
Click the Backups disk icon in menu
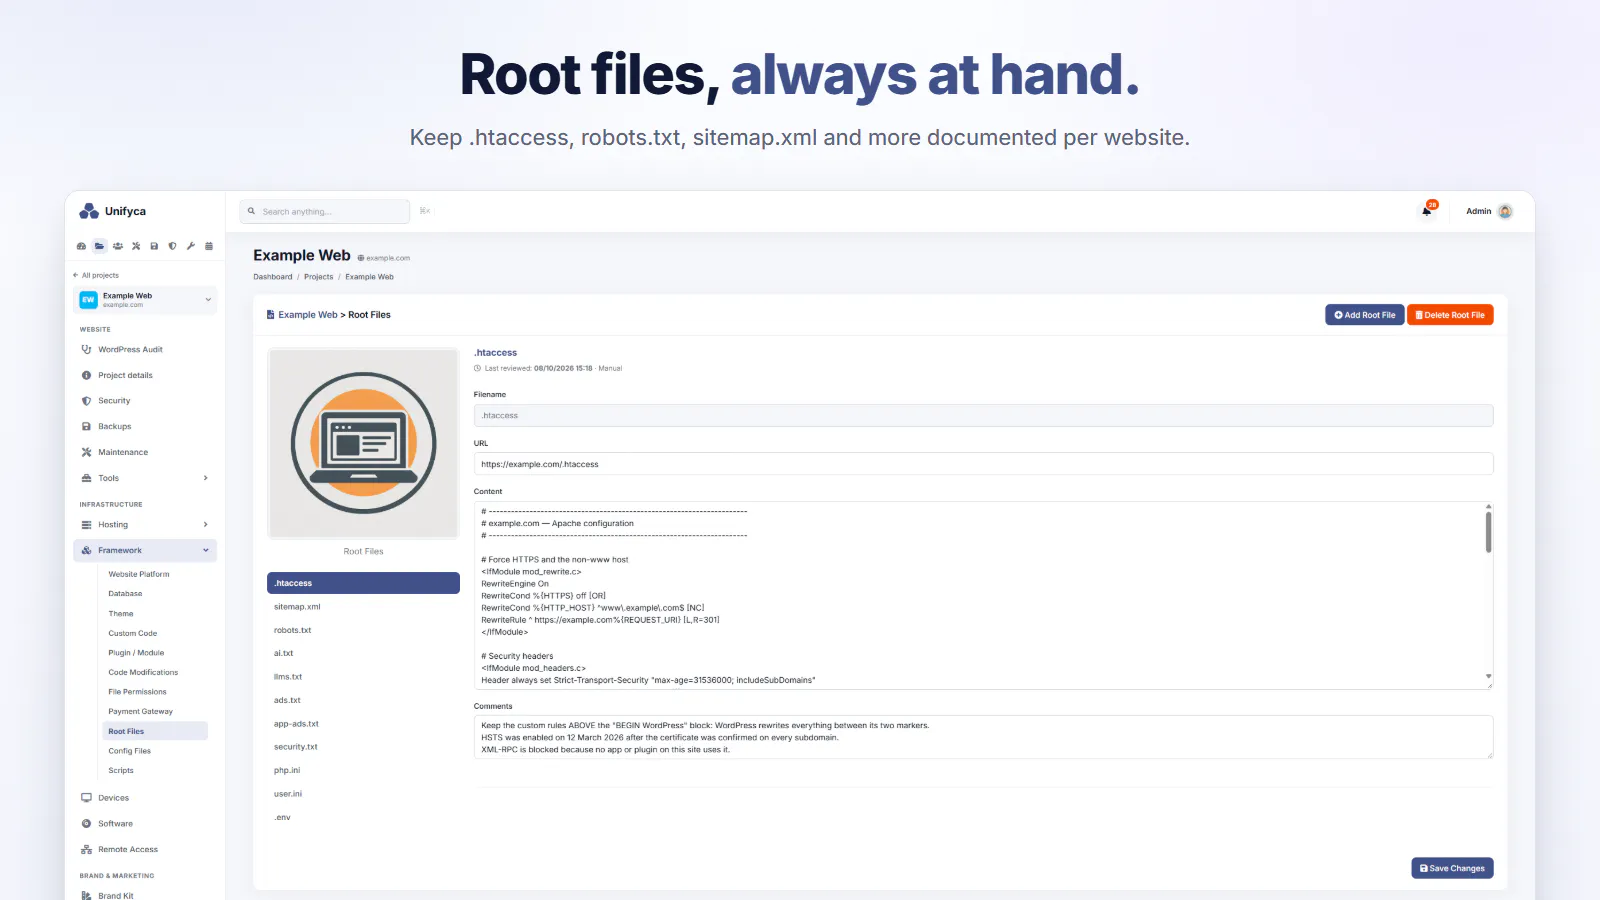pyautogui.click(x=86, y=427)
